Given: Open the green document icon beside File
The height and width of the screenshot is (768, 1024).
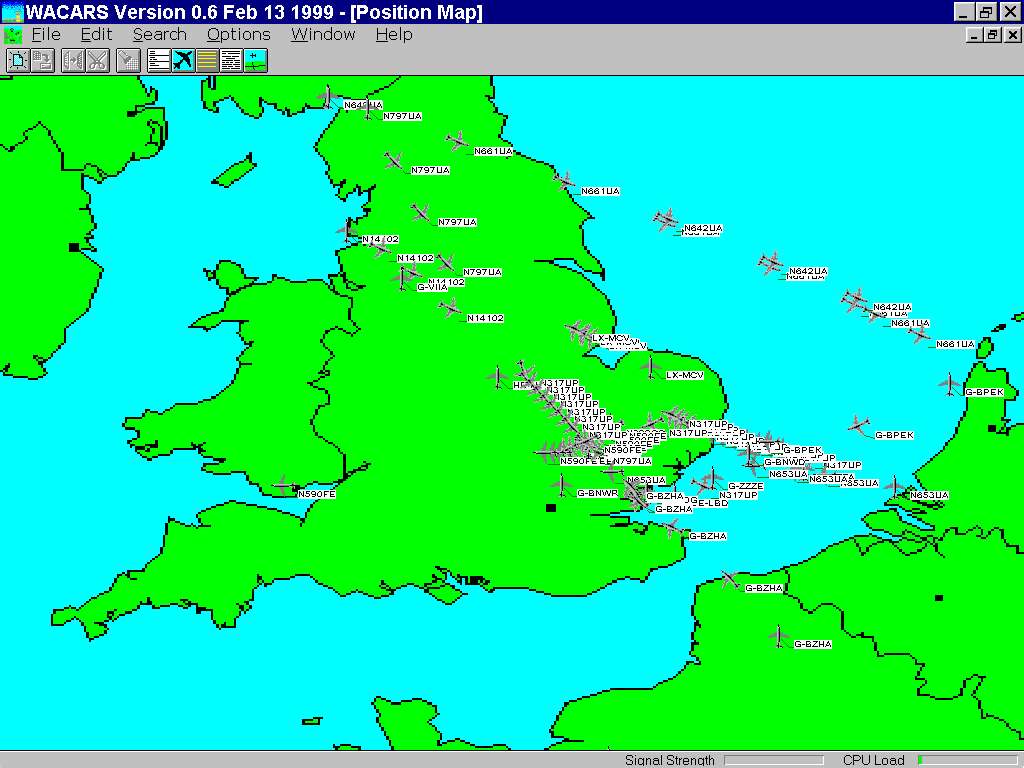Looking at the screenshot, I should (x=13, y=34).
